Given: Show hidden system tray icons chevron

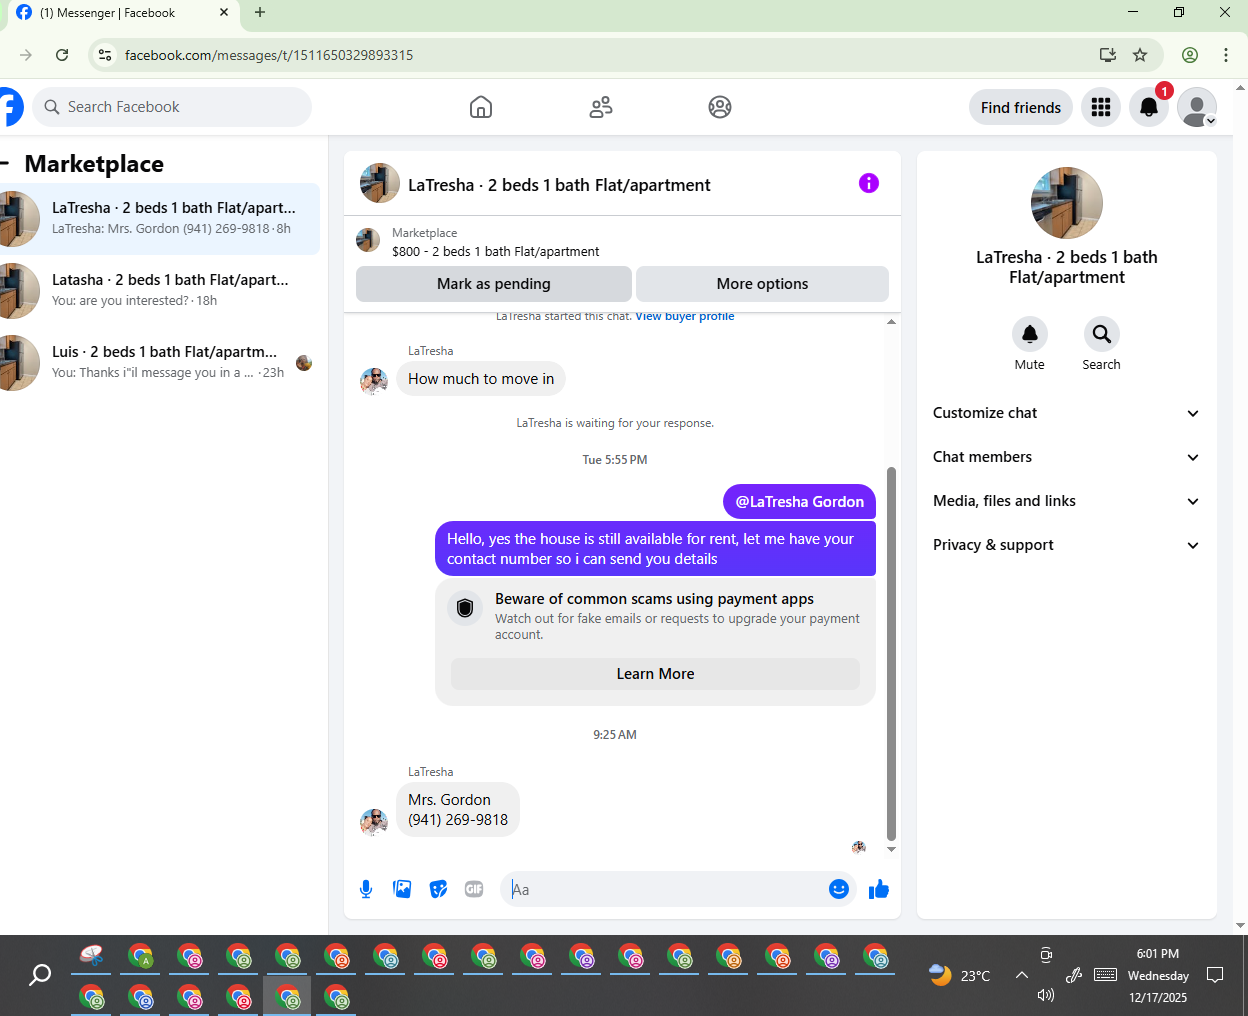Looking at the screenshot, I should pyautogui.click(x=1021, y=975).
